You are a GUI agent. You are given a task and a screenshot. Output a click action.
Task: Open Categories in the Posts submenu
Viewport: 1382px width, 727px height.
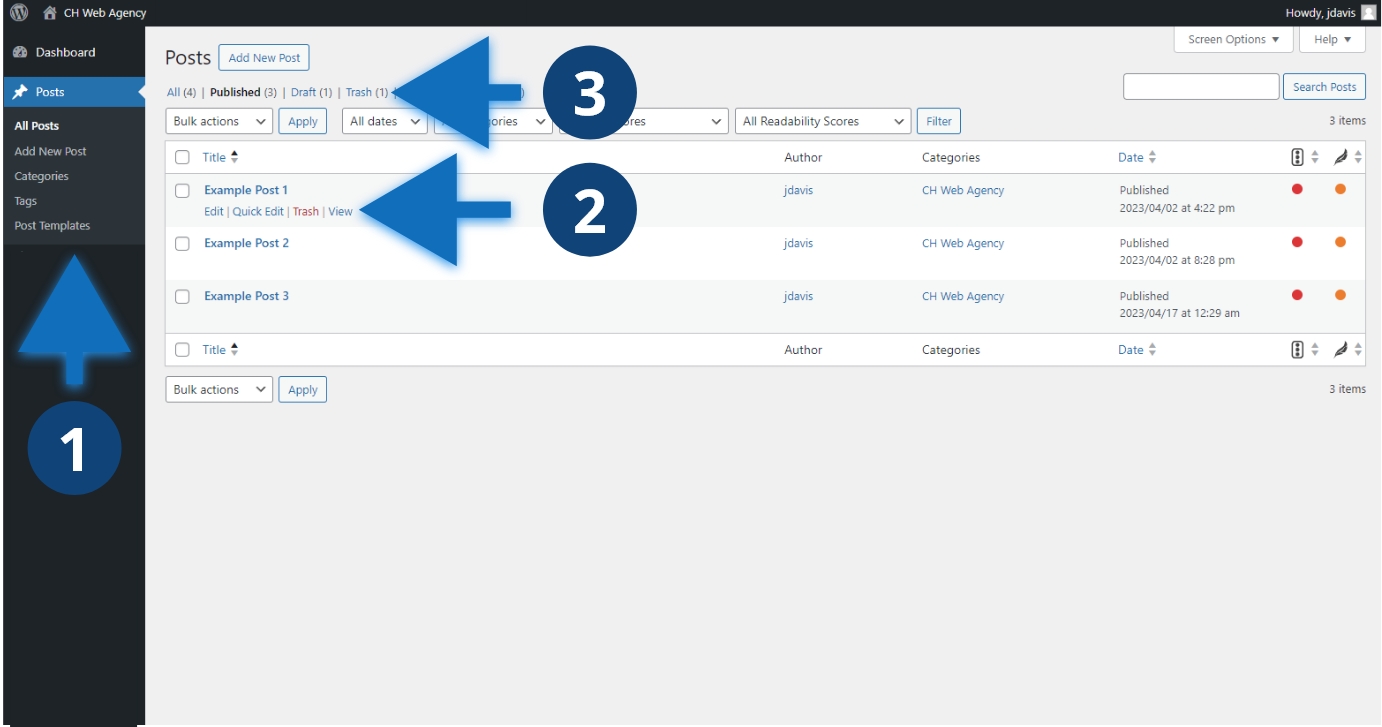tap(41, 176)
